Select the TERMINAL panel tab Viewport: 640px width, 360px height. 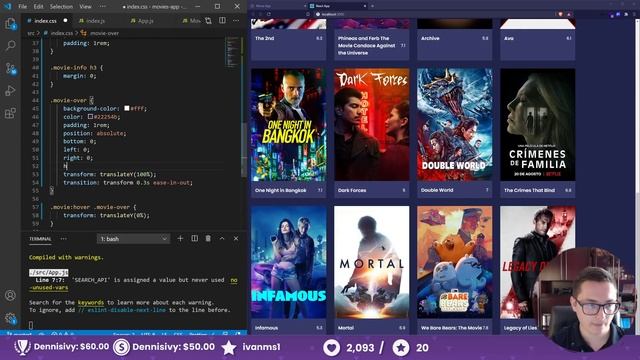point(40,239)
